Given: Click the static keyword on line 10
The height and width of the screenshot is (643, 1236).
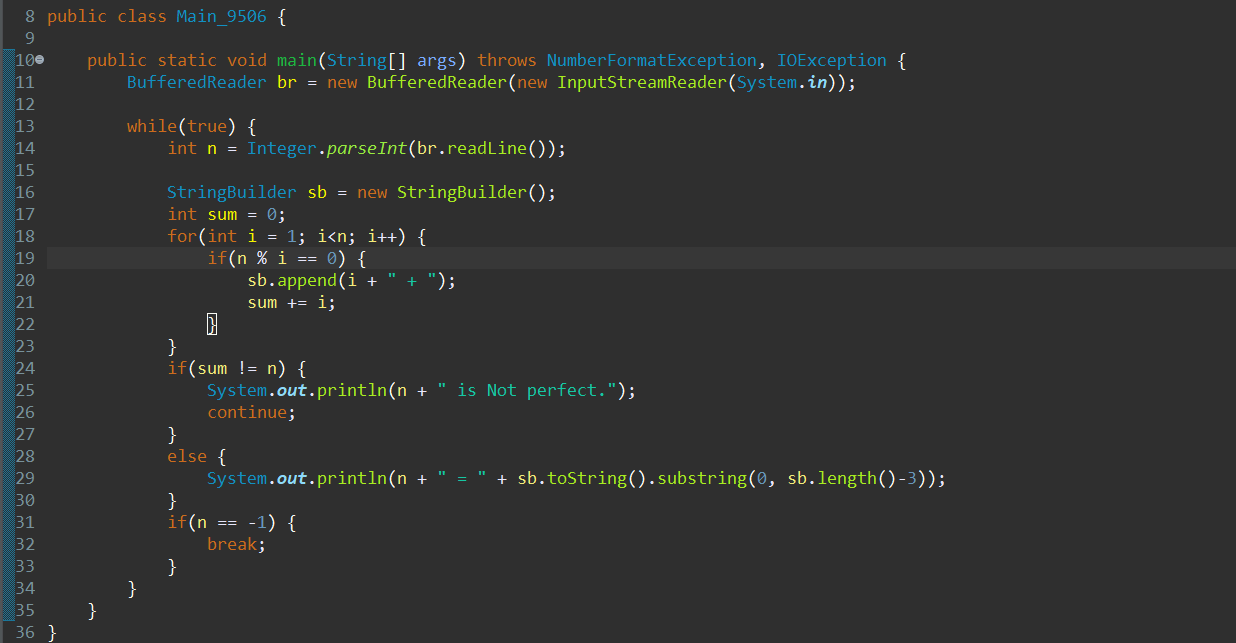Looking at the screenshot, I should coord(187,60).
